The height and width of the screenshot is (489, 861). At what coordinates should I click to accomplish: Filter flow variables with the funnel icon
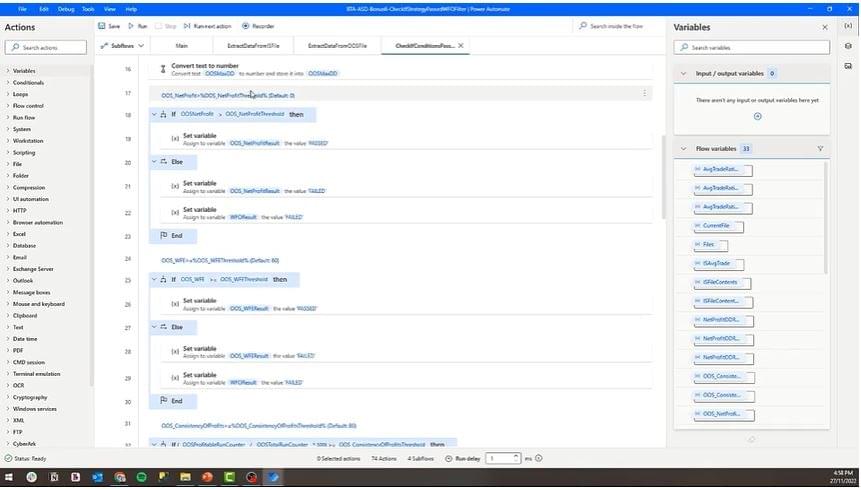[x=820, y=149]
